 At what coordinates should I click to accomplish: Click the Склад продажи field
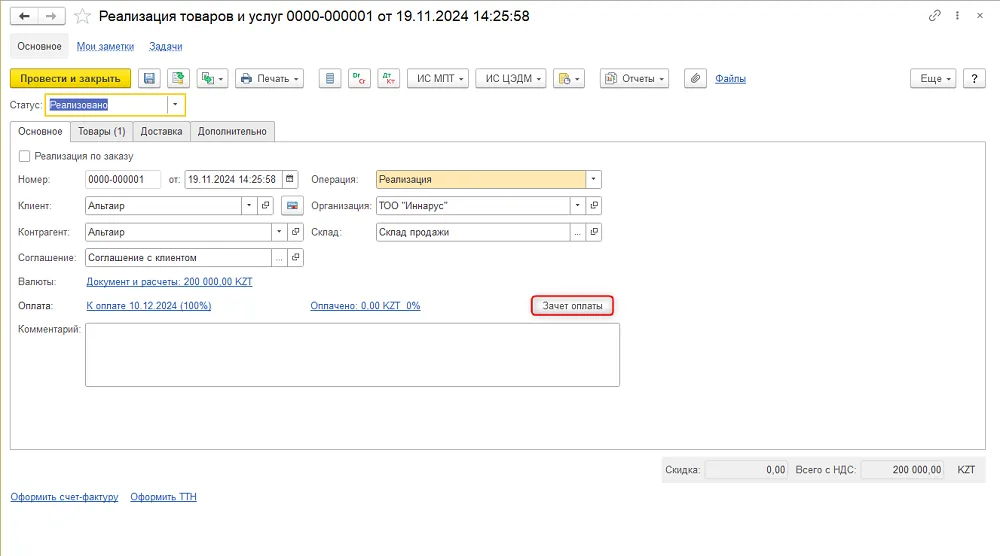point(473,232)
